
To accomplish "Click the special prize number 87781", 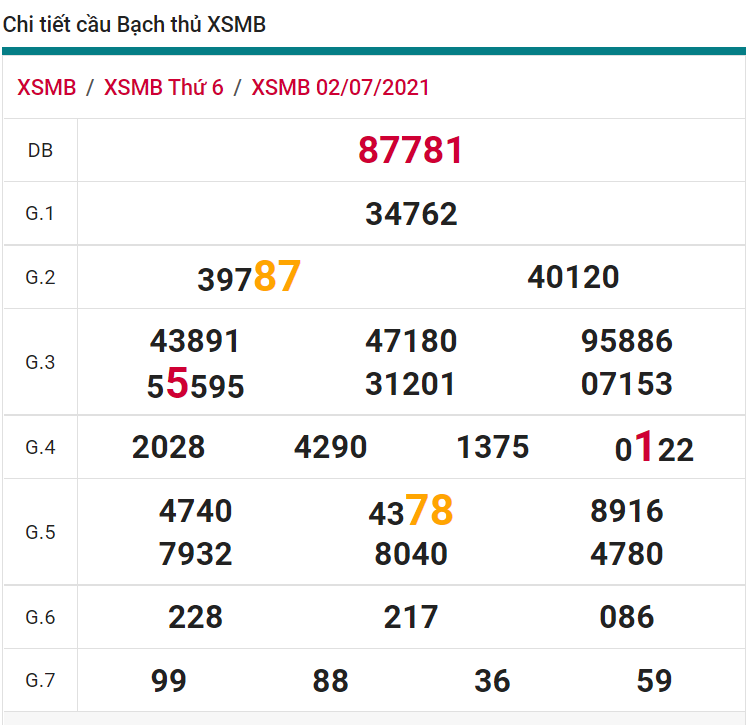I will click(x=411, y=151).
